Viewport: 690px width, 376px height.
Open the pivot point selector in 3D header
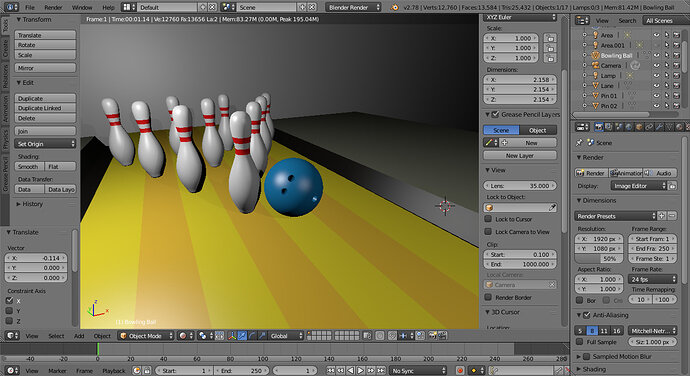(205, 336)
